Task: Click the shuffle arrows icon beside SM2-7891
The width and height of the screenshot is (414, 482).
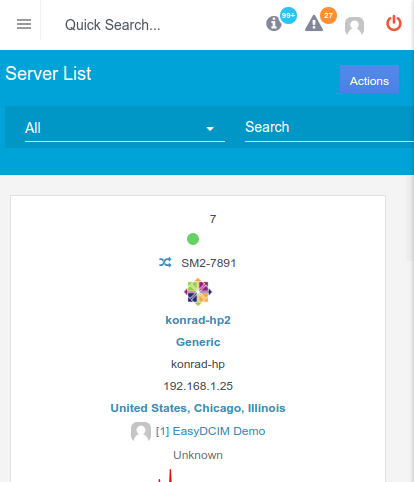Action: tap(165, 262)
